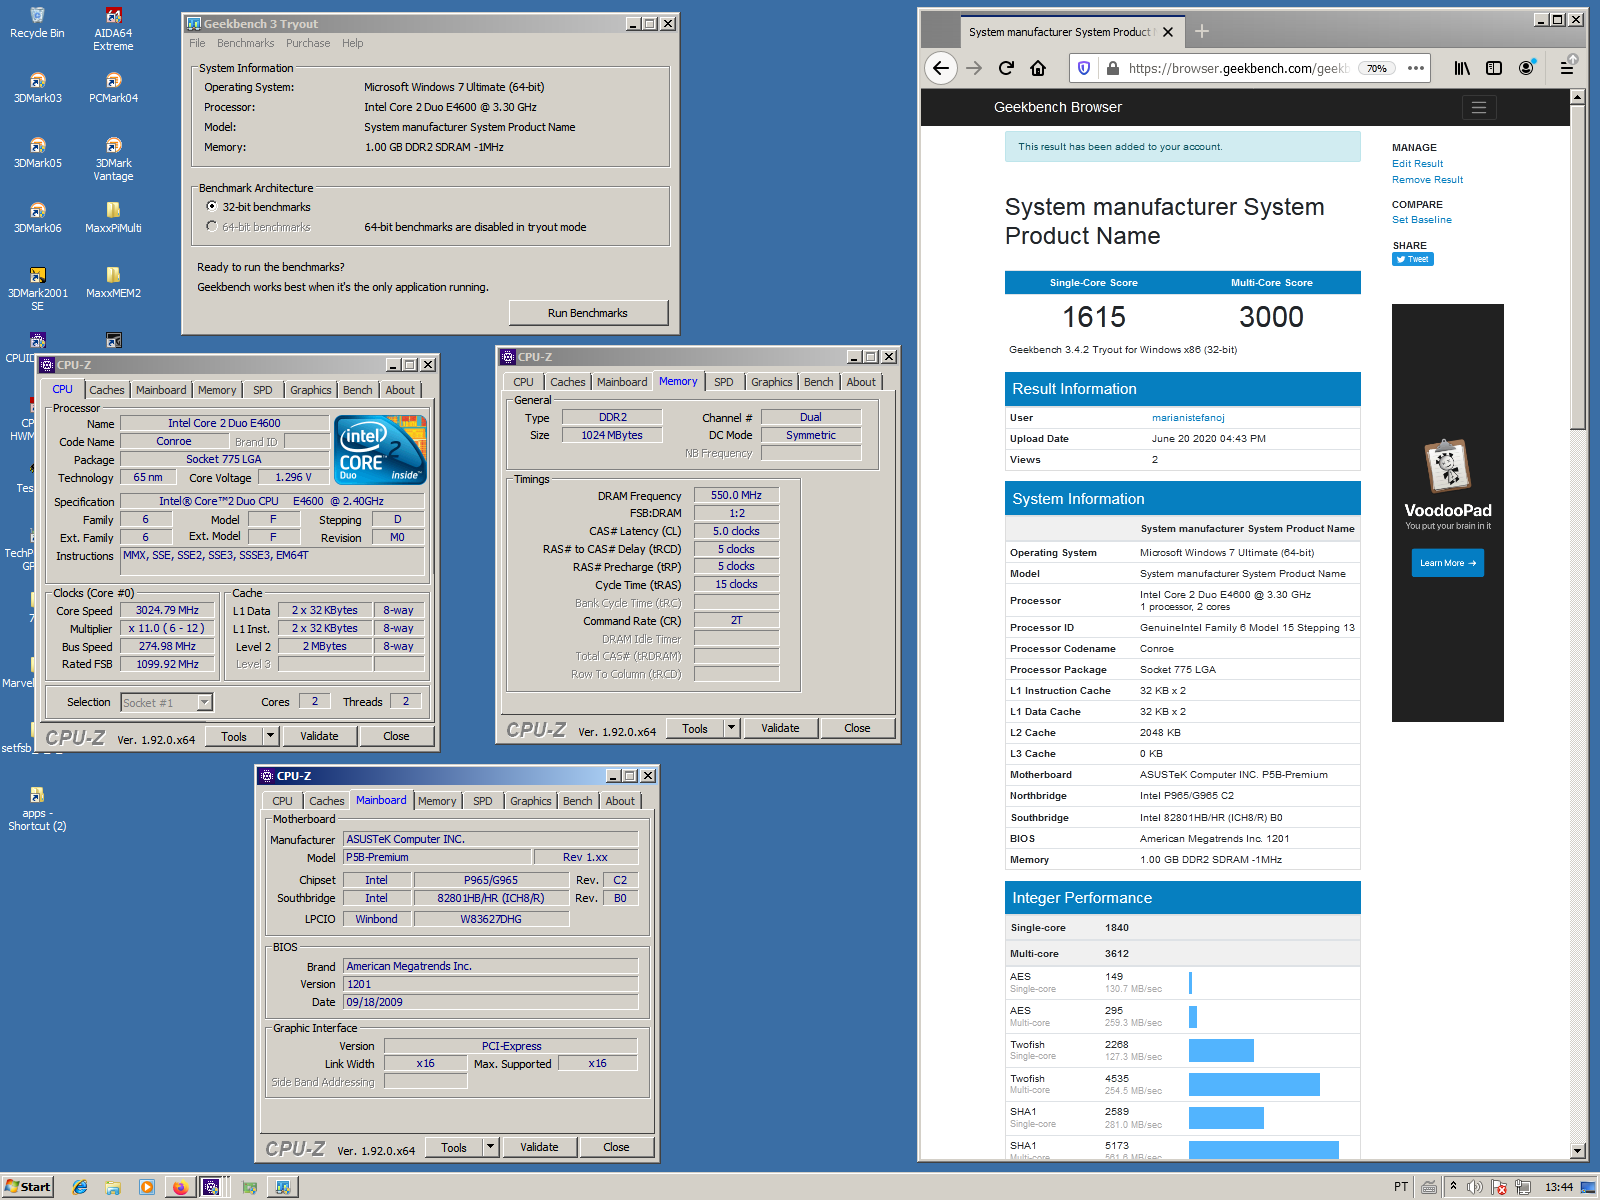Click the taskbar clock showing 13:44
The width and height of the screenshot is (1600, 1200).
click(x=1558, y=1187)
